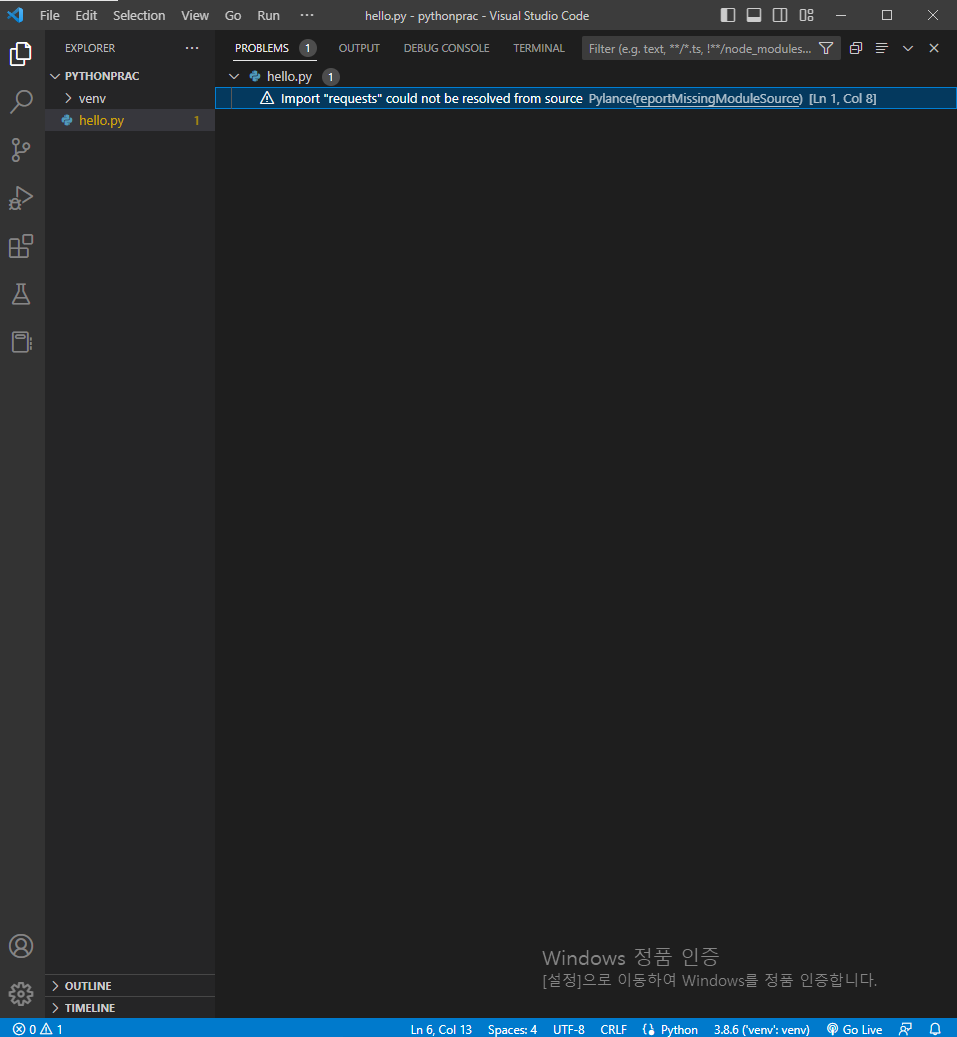957x1037 pixels.
Task: Toggle Secondary Side Bar layout icon
Action: pos(780,15)
